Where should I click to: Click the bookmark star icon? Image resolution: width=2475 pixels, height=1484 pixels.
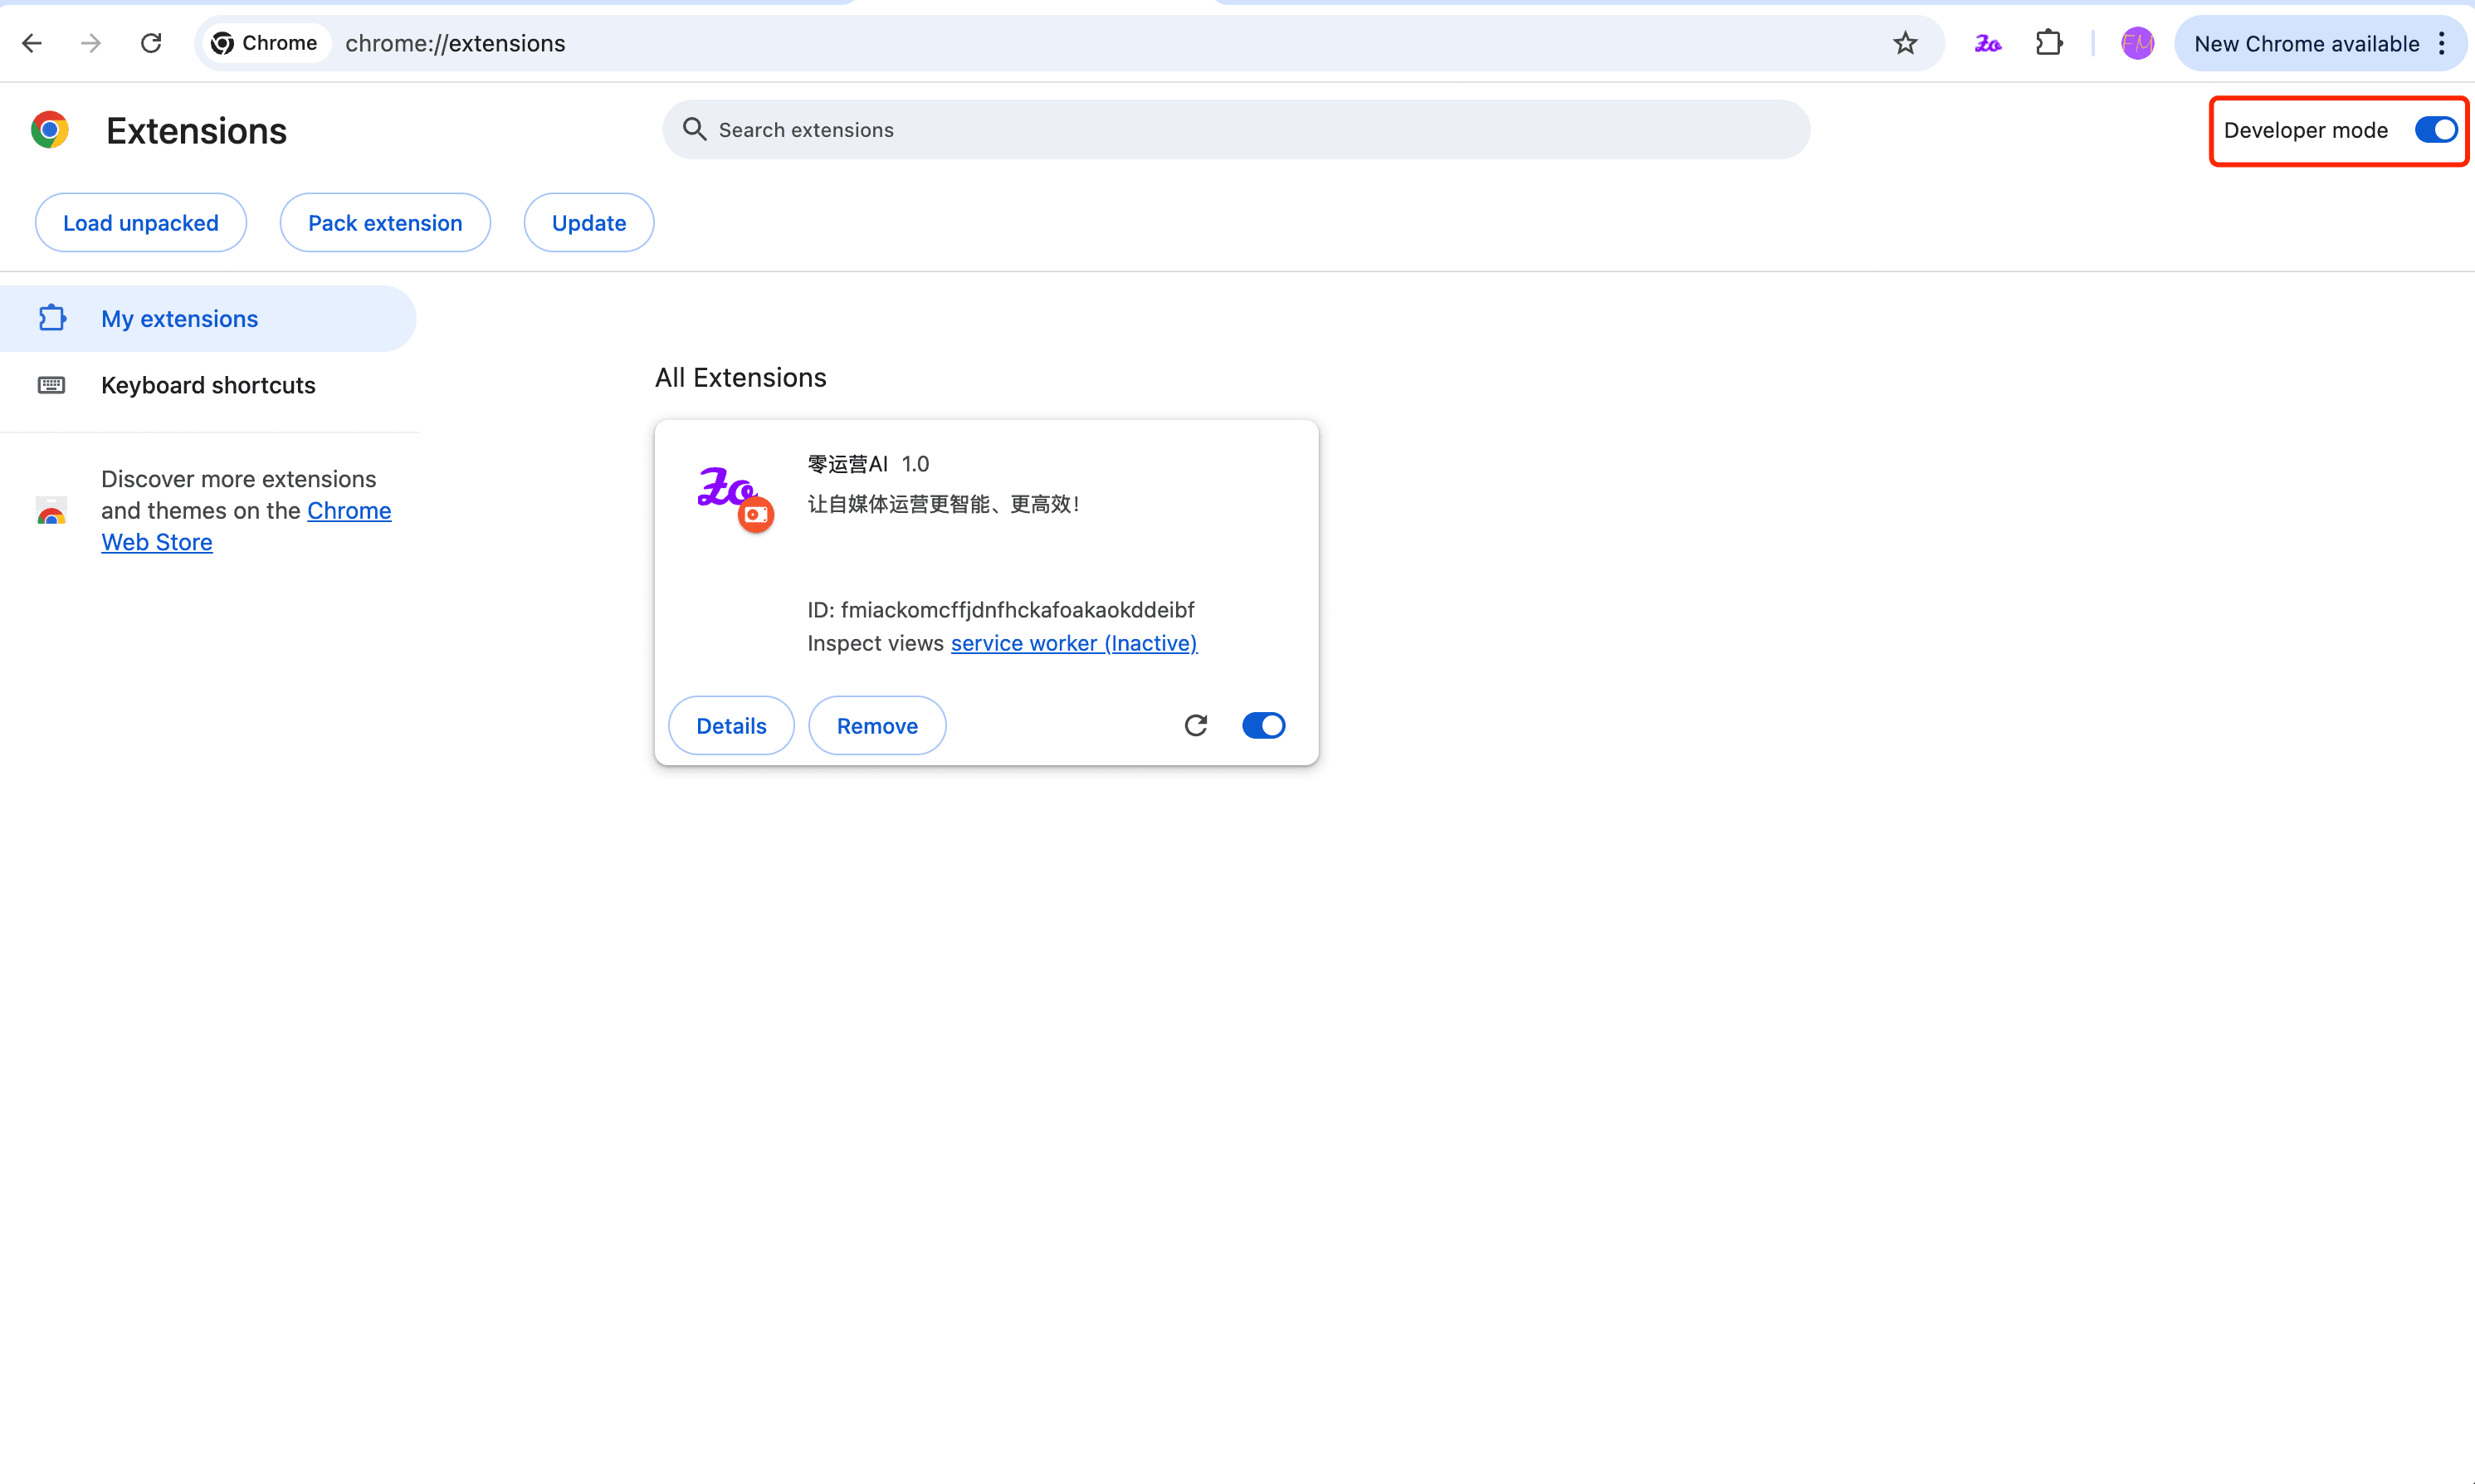pyautogui.click(x=1906, y=42)
